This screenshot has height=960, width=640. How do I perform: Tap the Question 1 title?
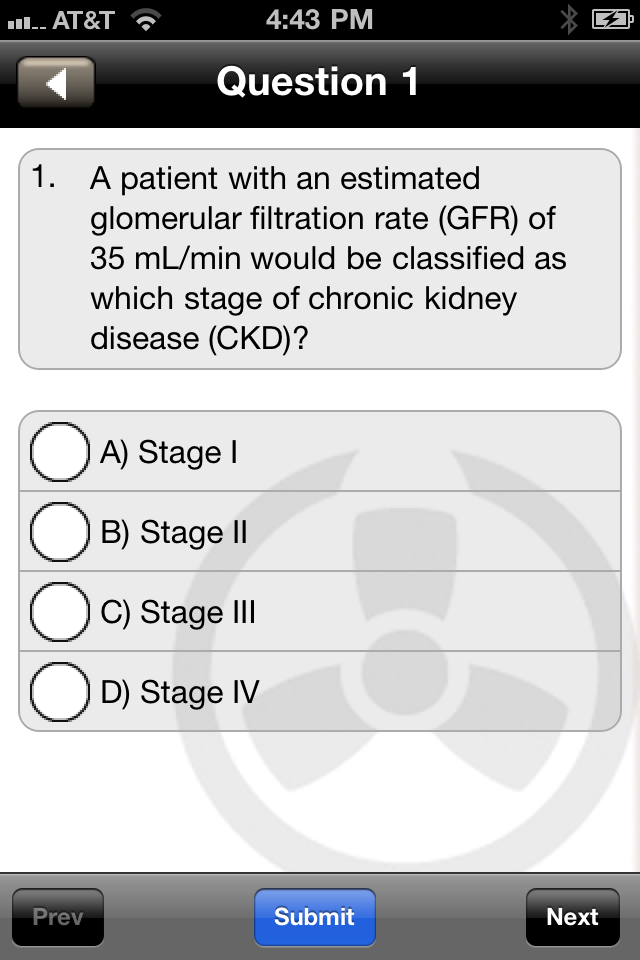point(318,82)
